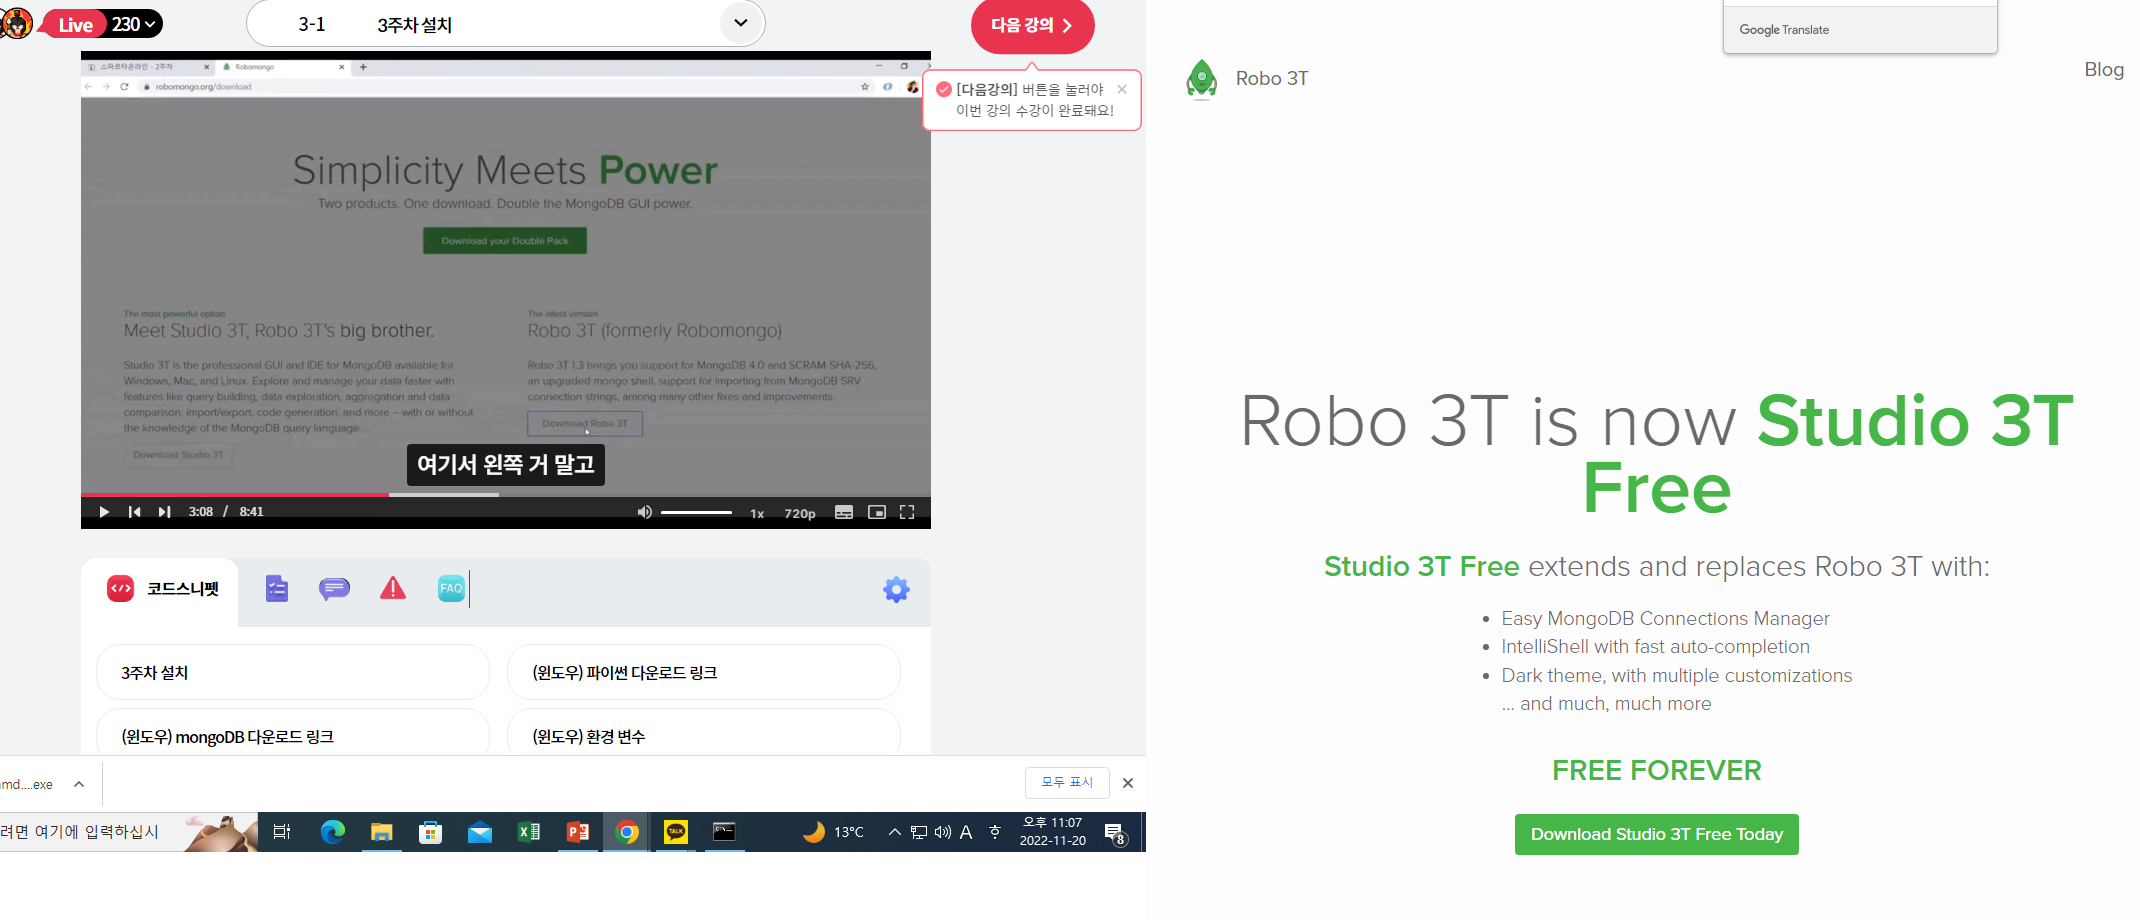Click Download Studio 3T Free Today button

(x=1656, y=834)
